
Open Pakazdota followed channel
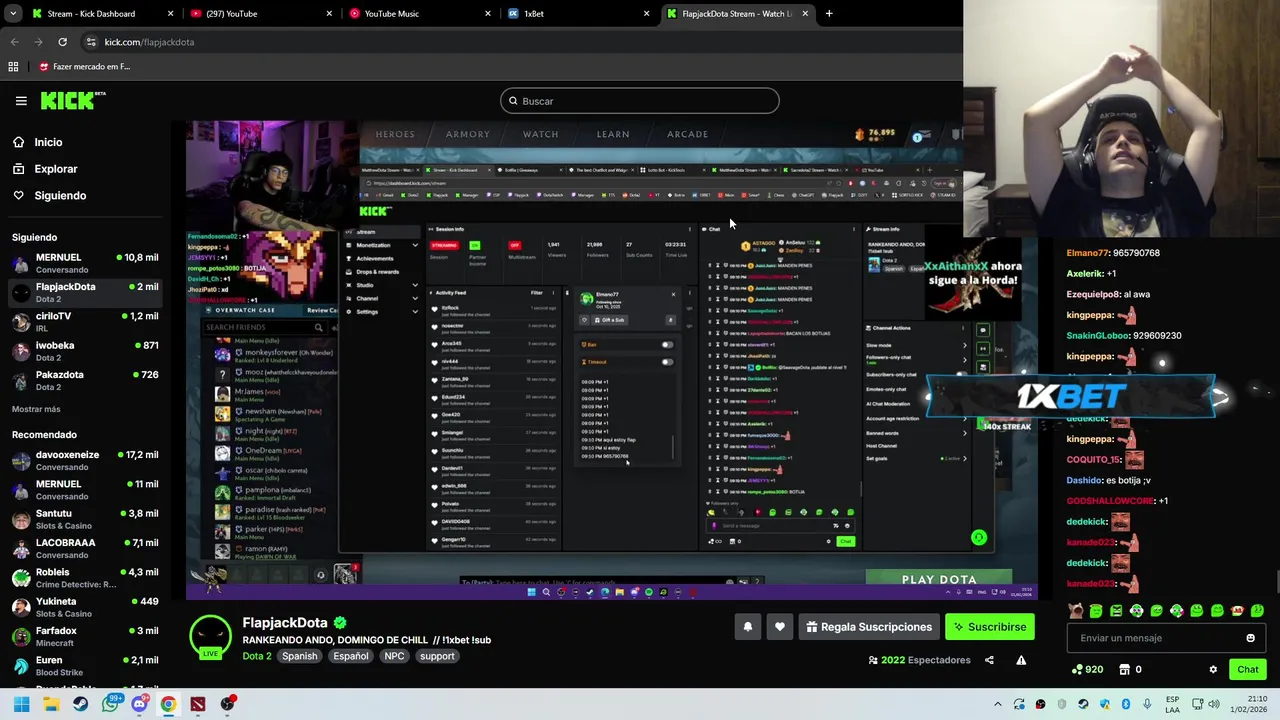(85, 380)
